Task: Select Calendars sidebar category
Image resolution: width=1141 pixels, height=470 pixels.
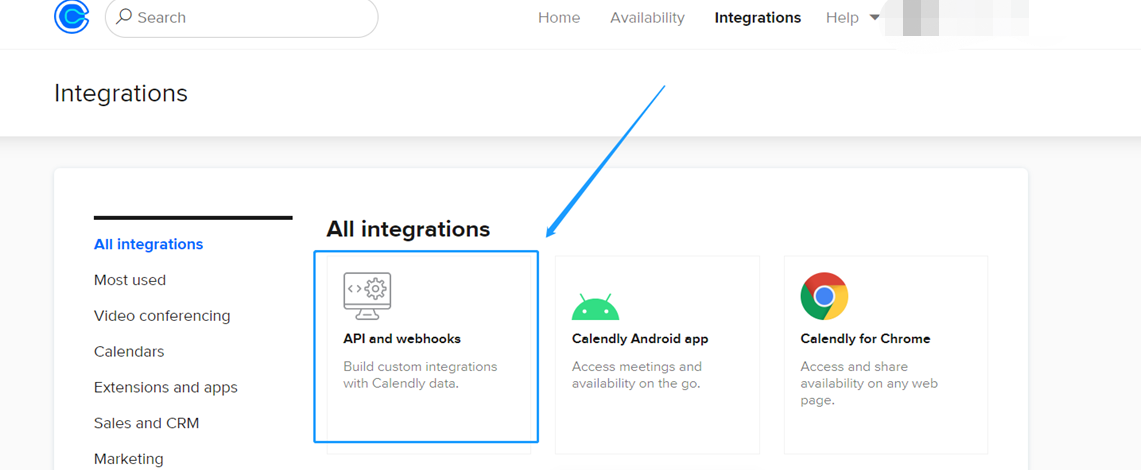Action: click(x=129, y=351)
